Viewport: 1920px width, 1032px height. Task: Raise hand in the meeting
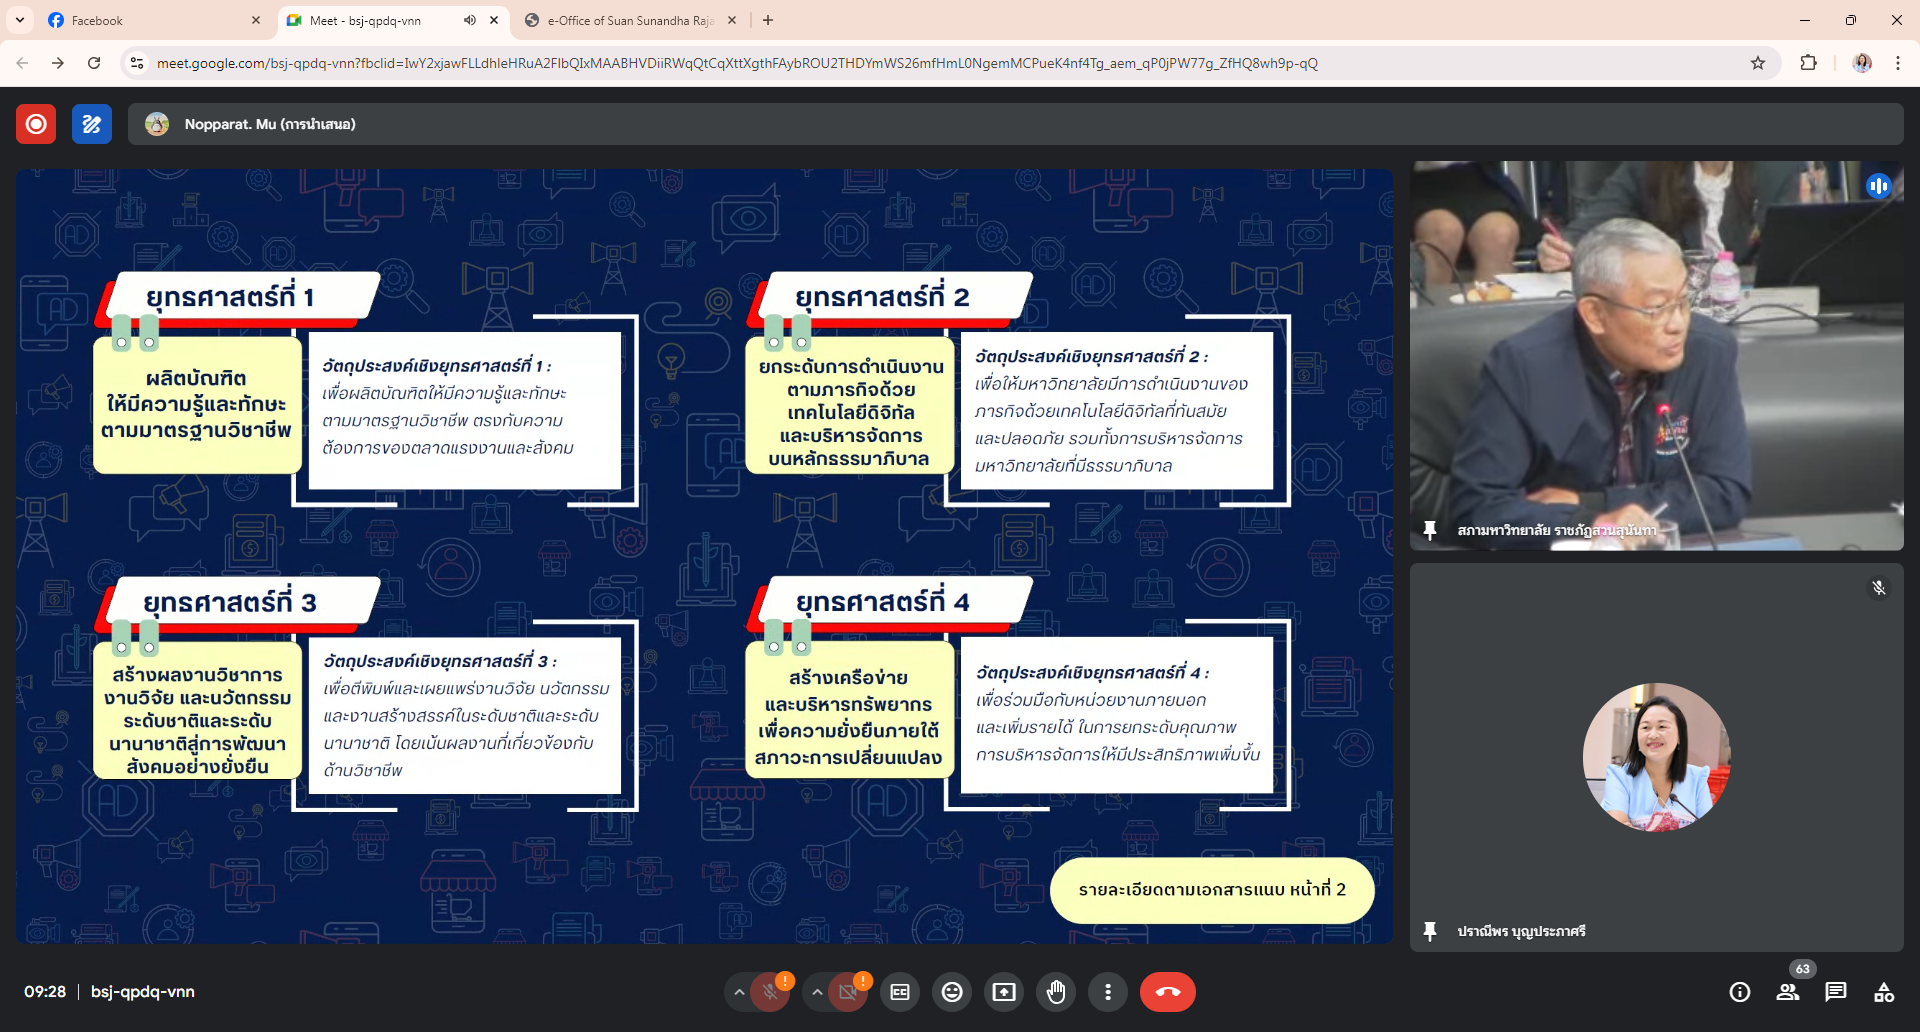1056,992
